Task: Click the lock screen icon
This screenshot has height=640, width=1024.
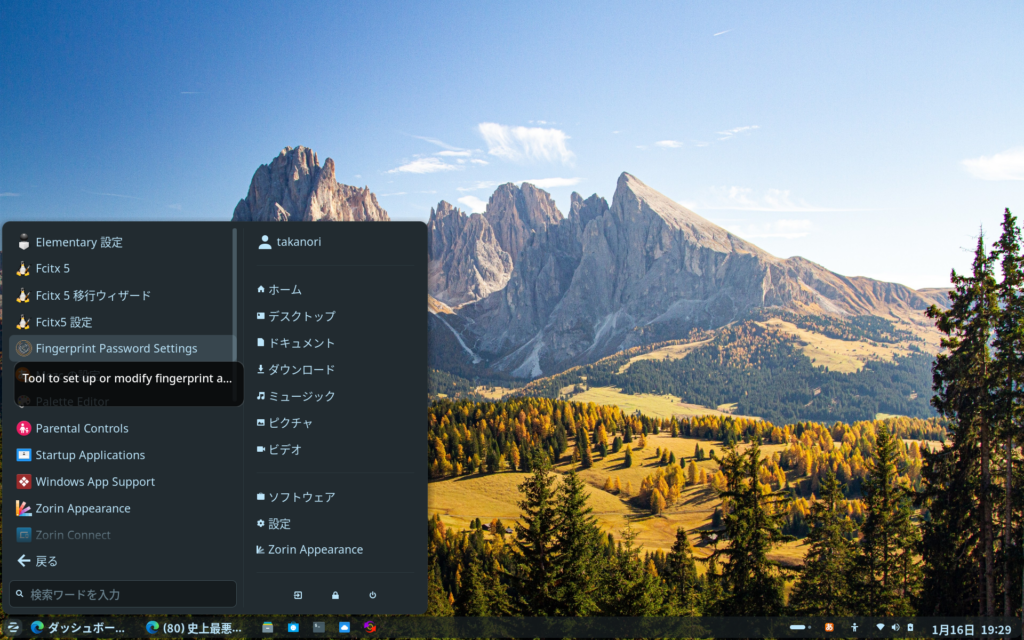Action: 335,595
